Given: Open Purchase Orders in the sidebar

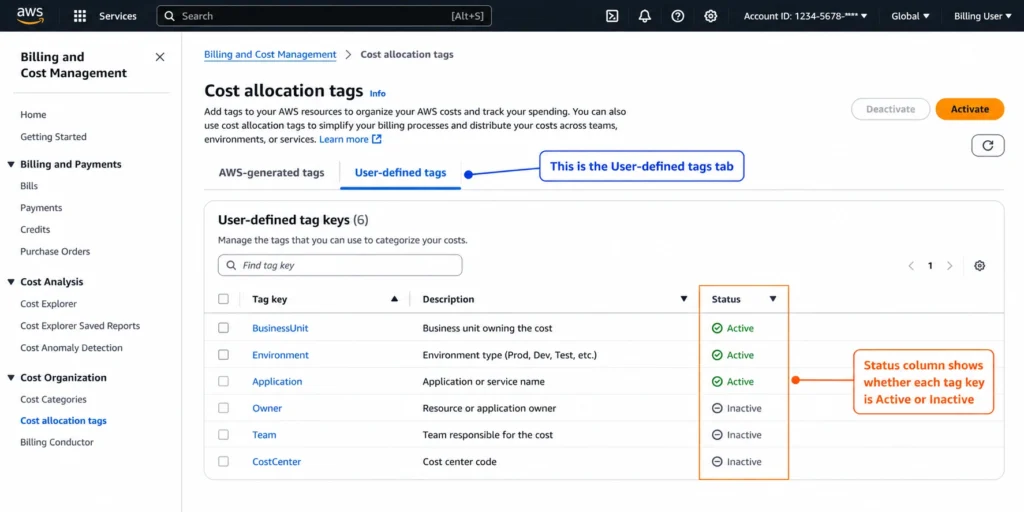Looking at the screenshot, I should 56,251.
